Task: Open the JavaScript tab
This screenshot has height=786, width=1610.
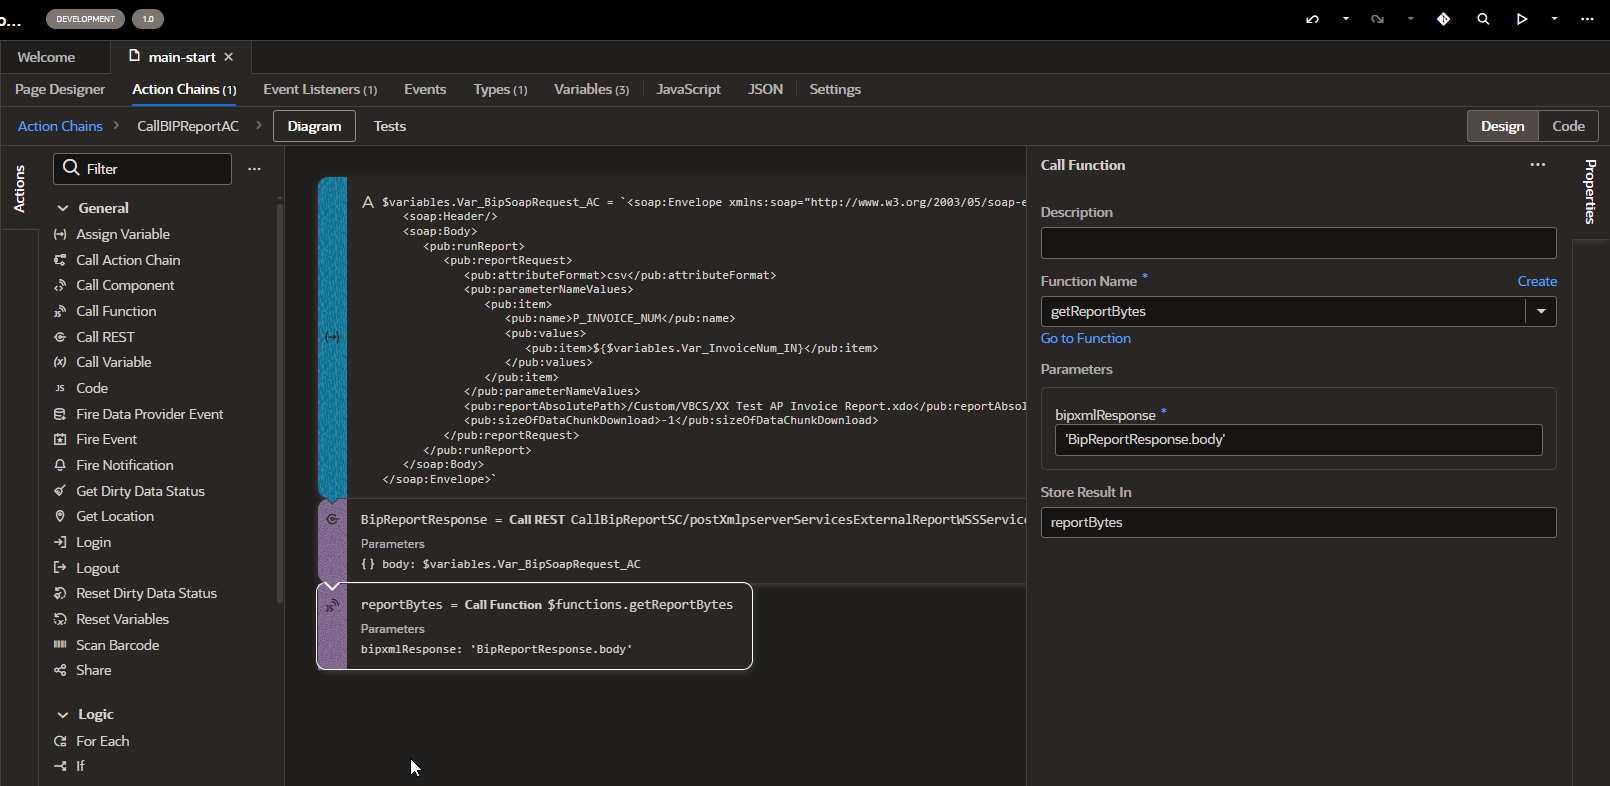Action: (688, 89)
